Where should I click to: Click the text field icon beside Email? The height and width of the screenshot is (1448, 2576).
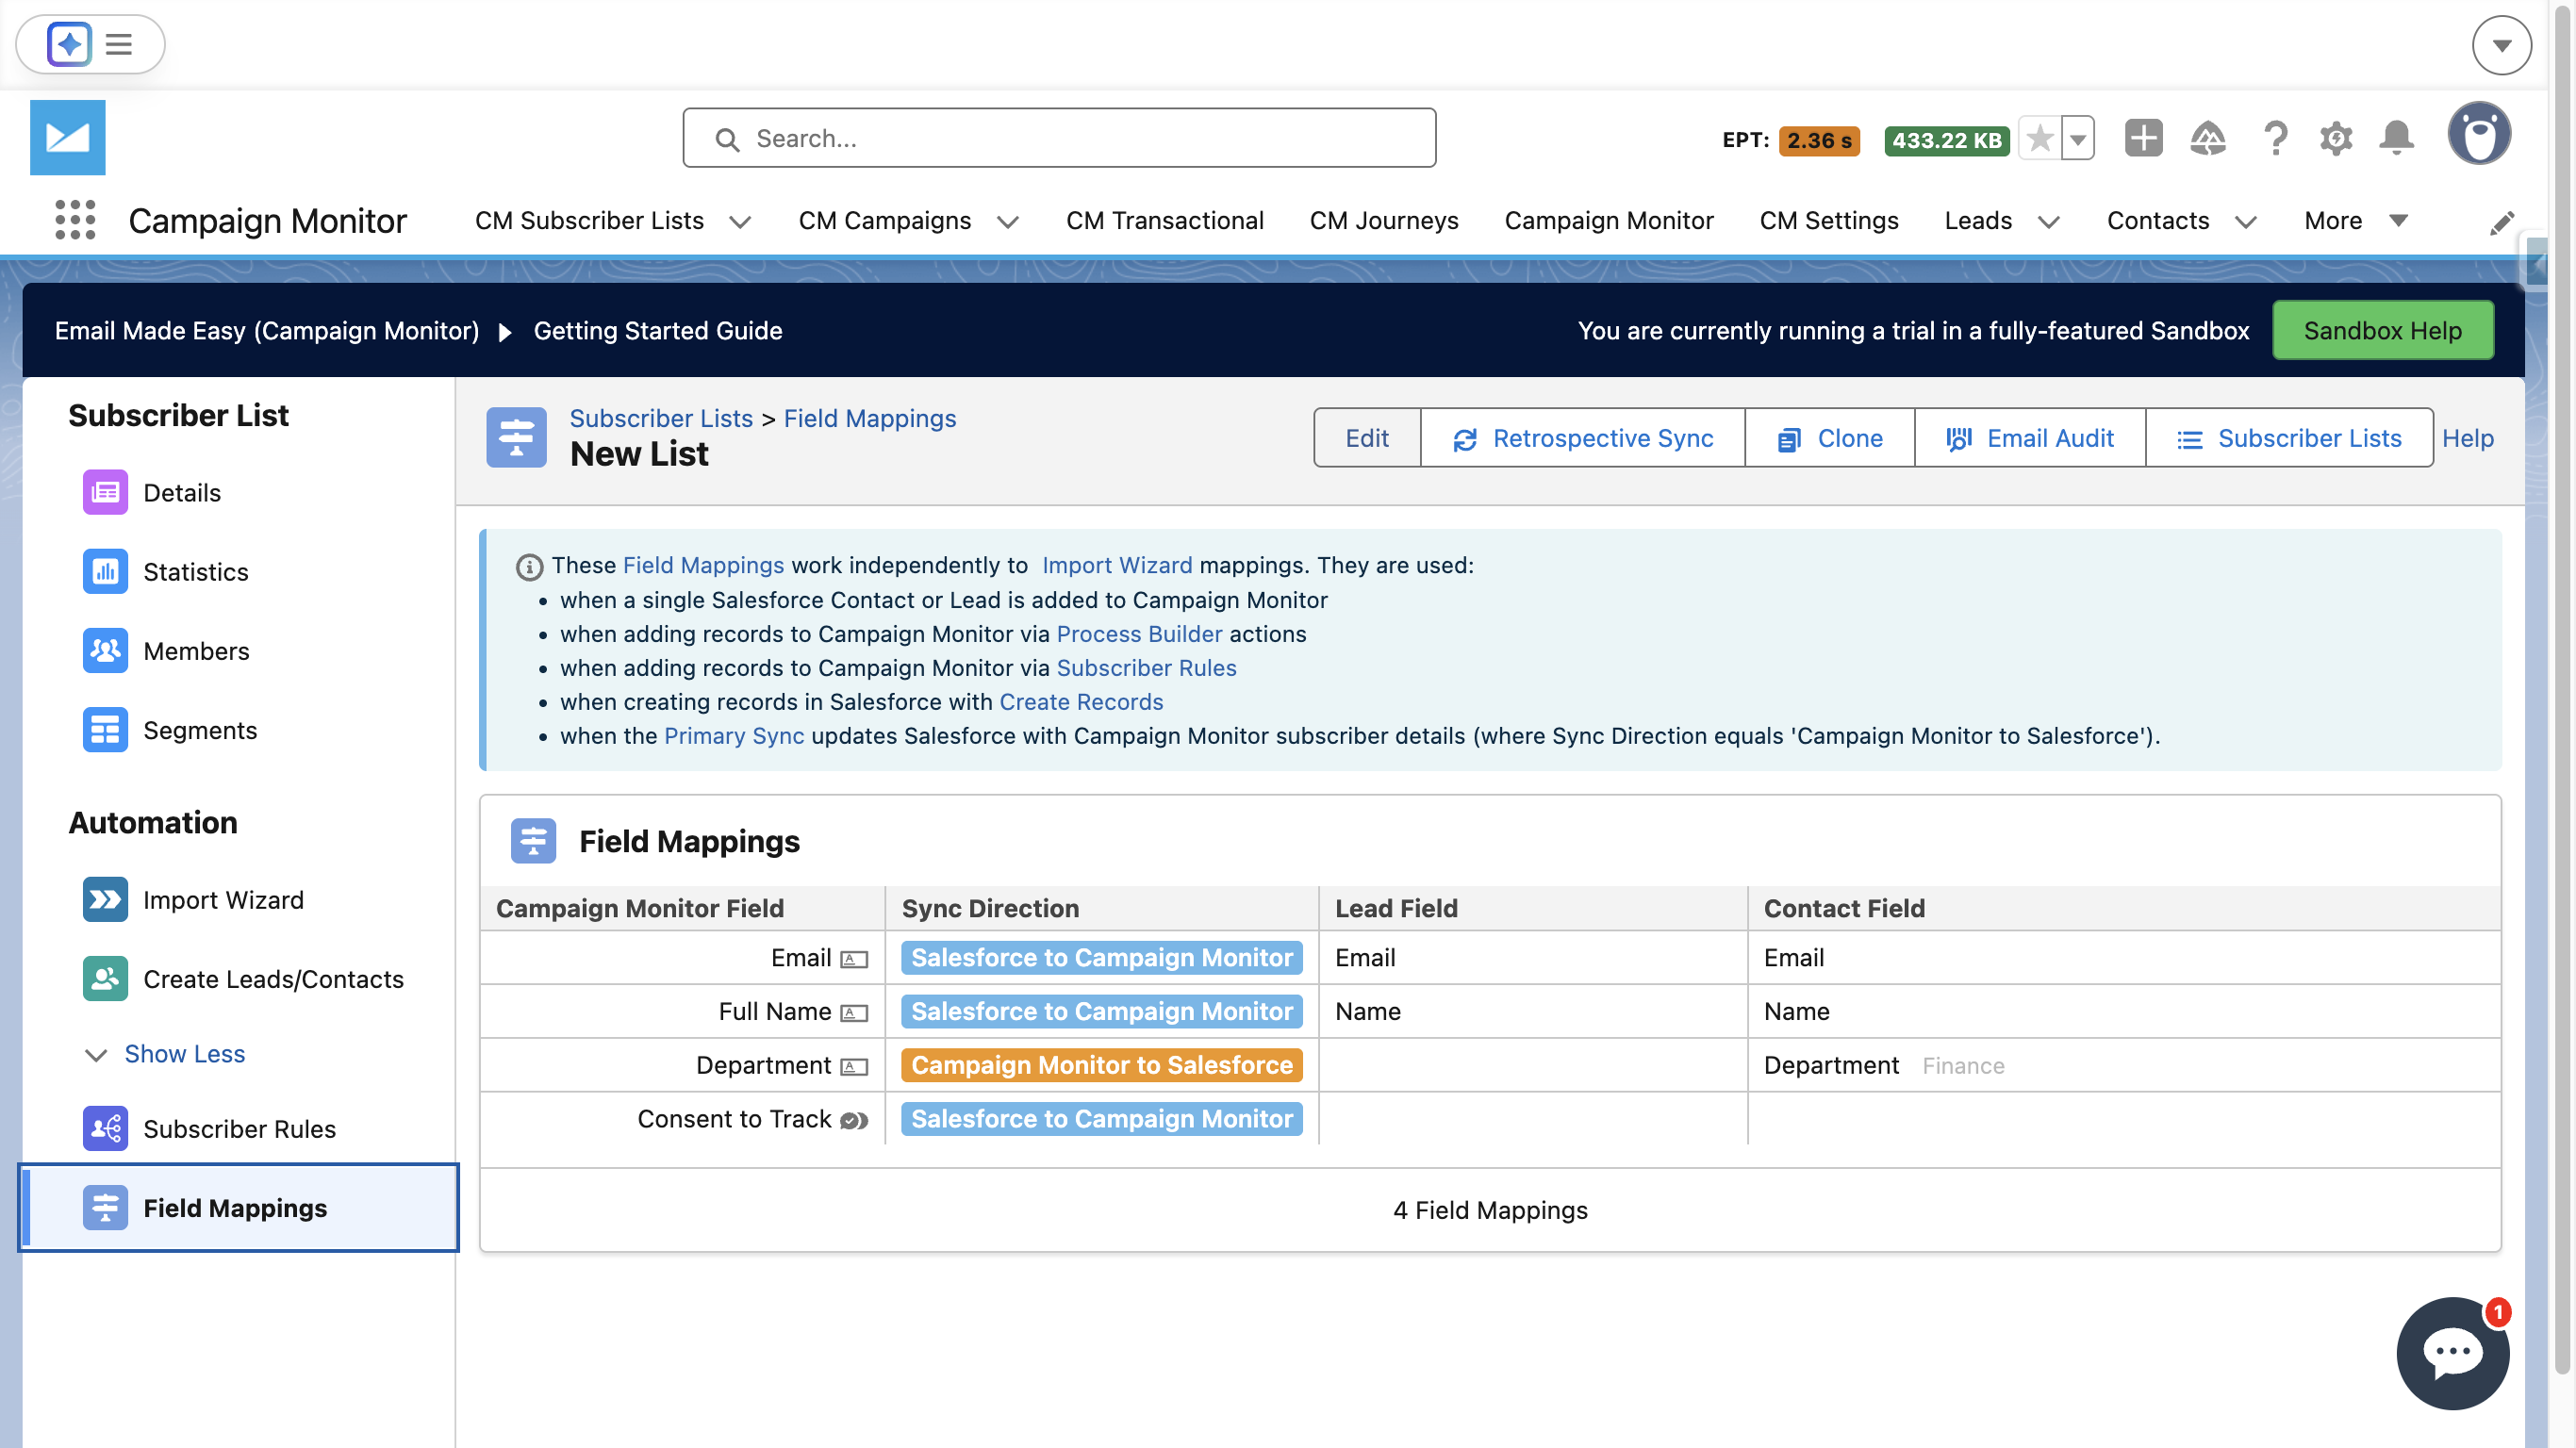click(853, 959)
